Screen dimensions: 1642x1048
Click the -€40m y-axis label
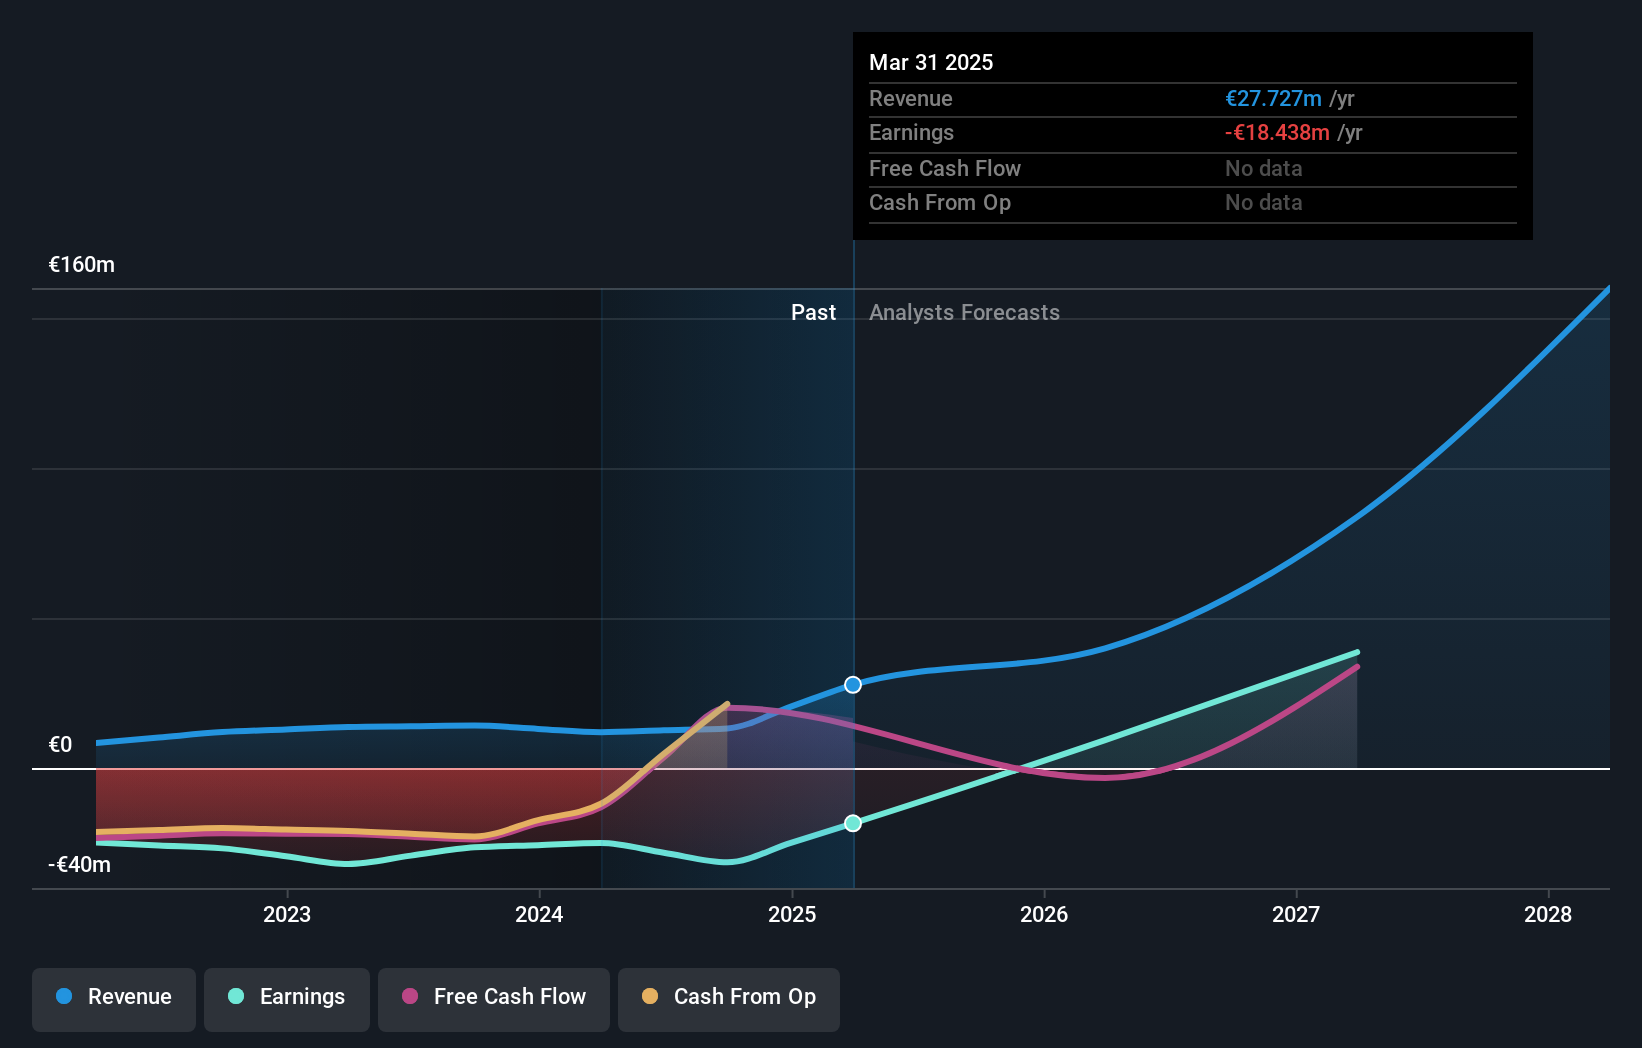[x=80, y=865]
